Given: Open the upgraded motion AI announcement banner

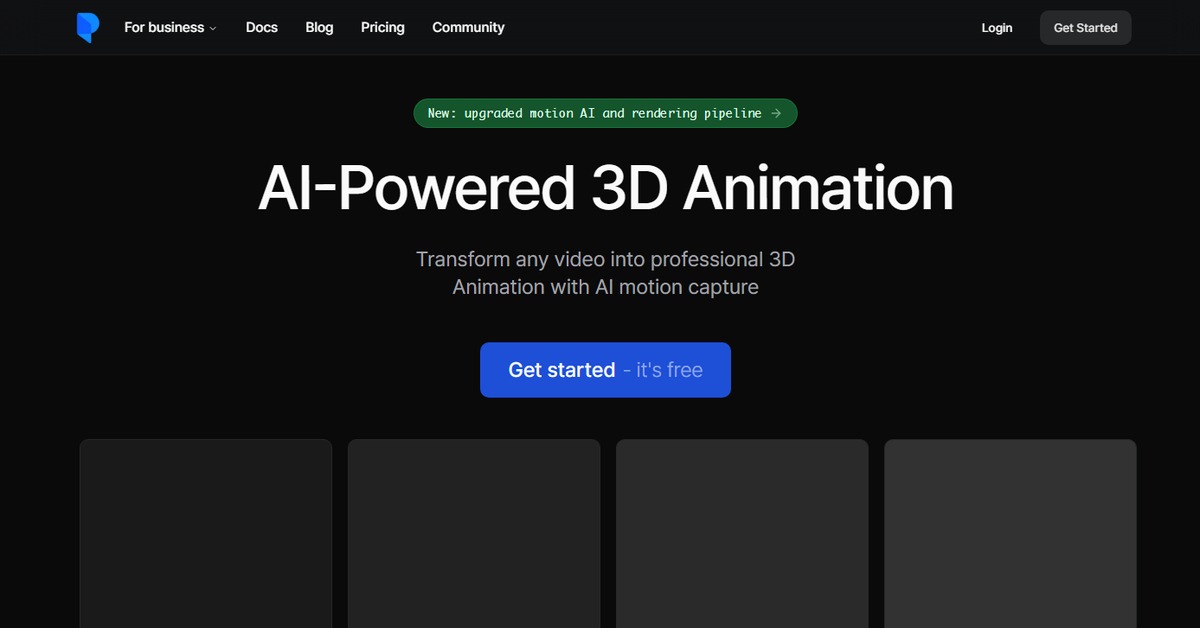Looking at the screenshot, I should pyautogui.click(x=594, y=114).
